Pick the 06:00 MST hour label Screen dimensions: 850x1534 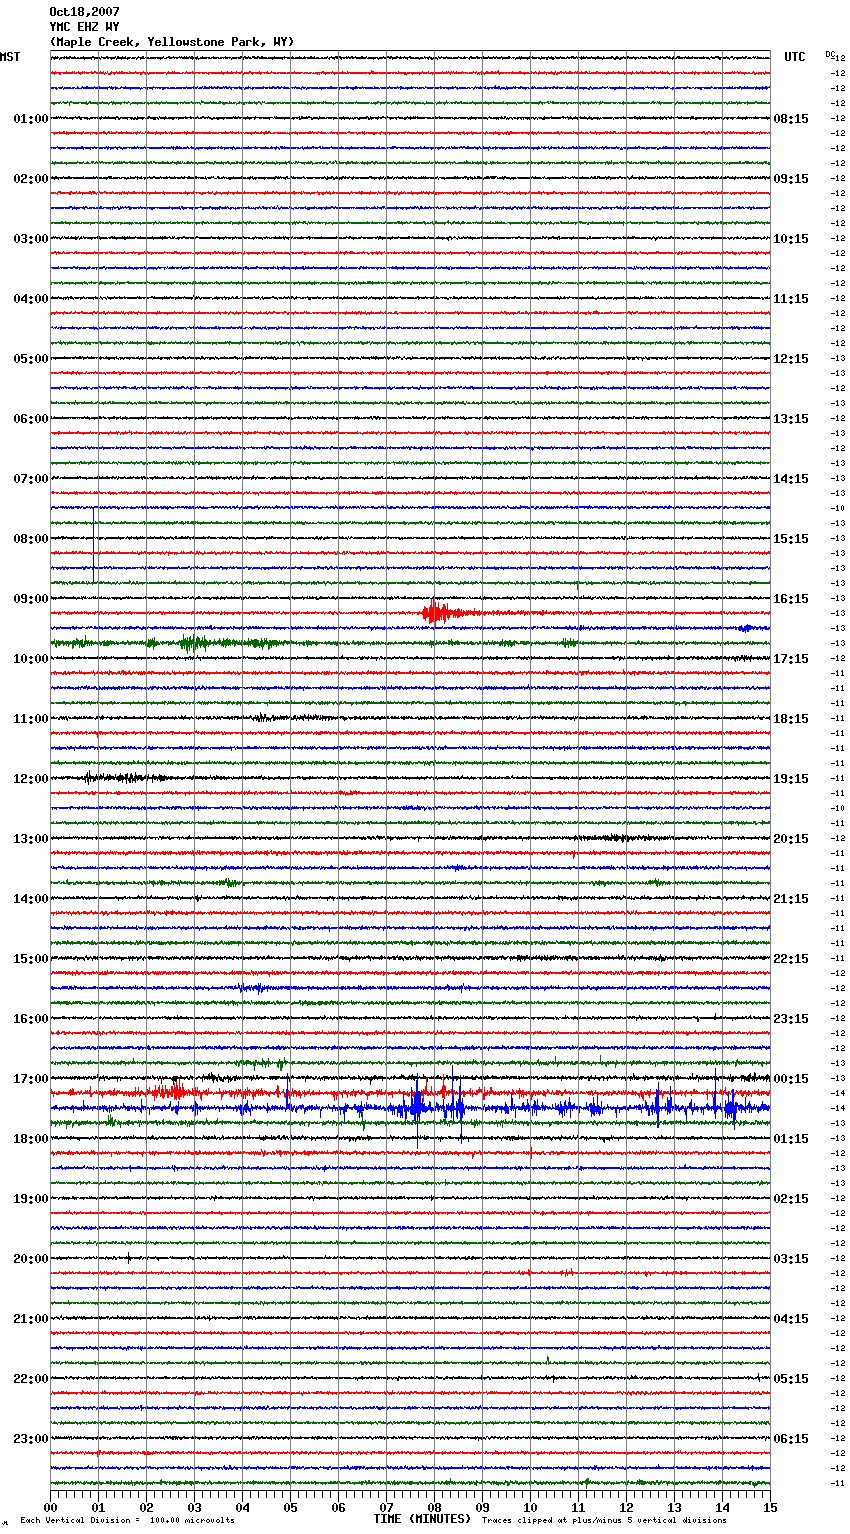tap(31, 419)
